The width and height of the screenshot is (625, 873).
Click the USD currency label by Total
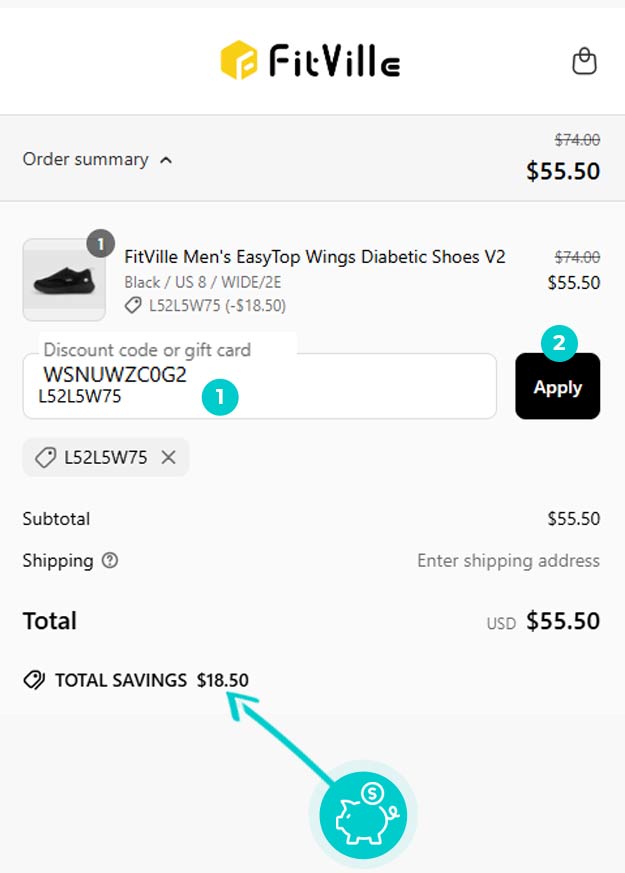[501, 623]
